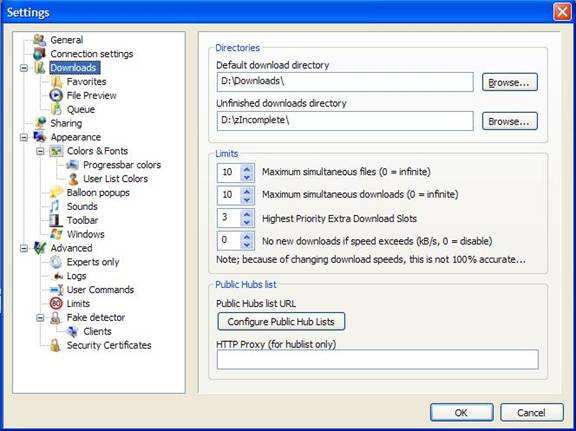
Task: Click the User List Colors person icon
Action: (x=73, y=179)
